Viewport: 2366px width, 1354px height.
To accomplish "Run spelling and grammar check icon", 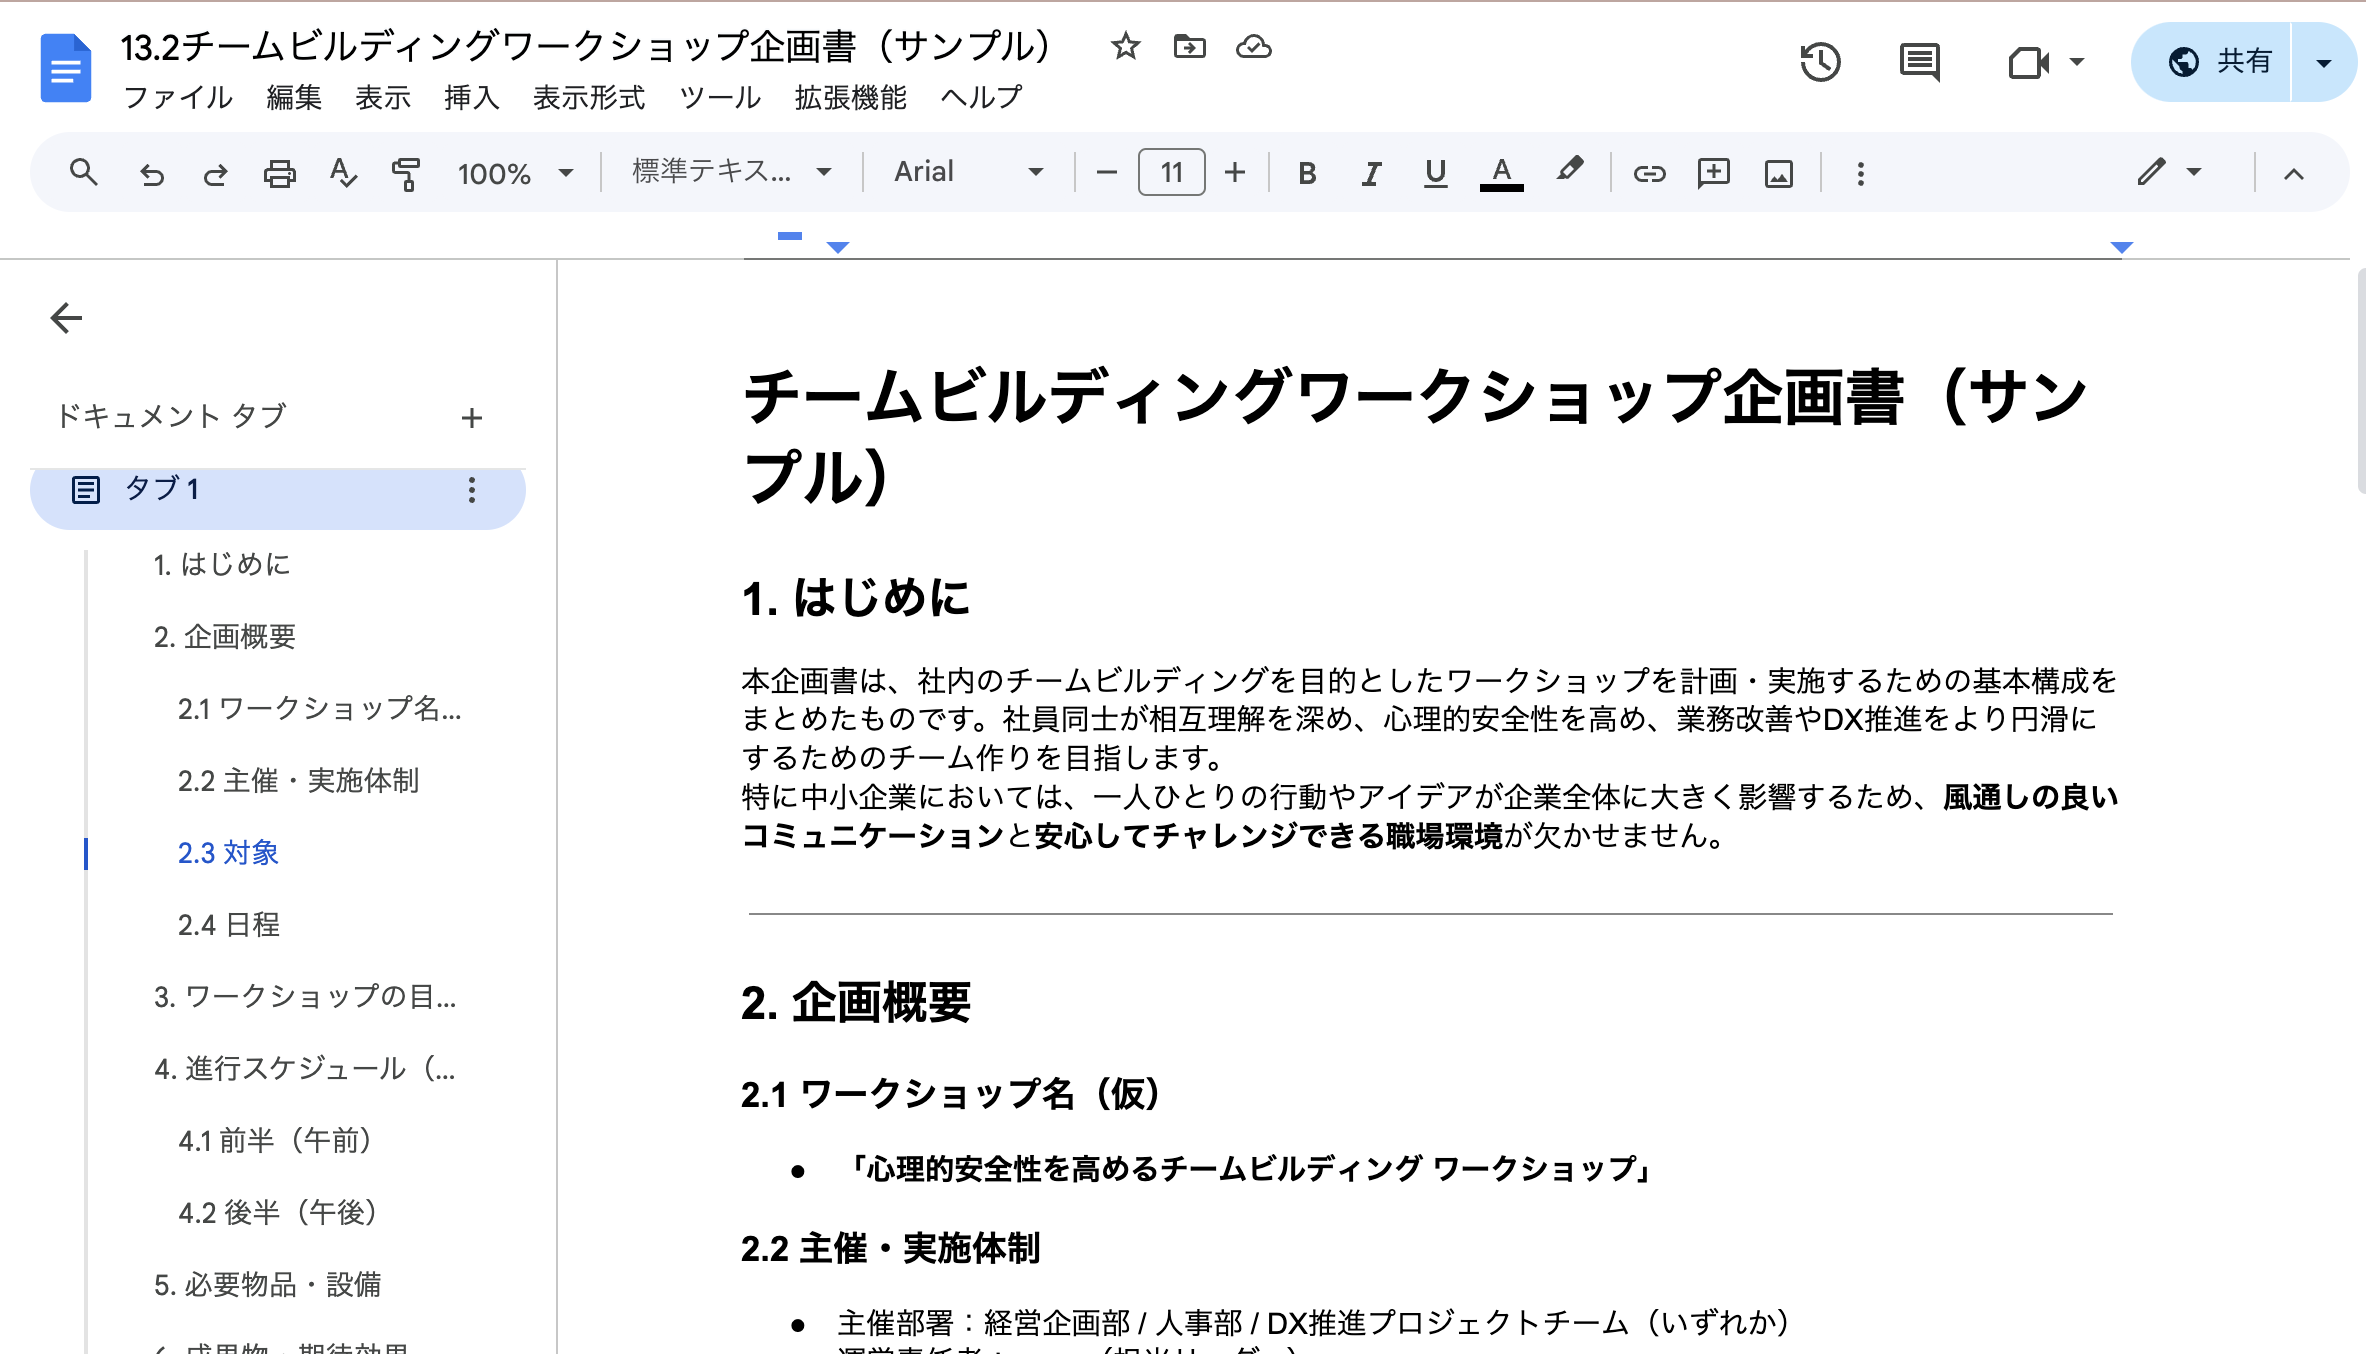I will coord(342,172).
